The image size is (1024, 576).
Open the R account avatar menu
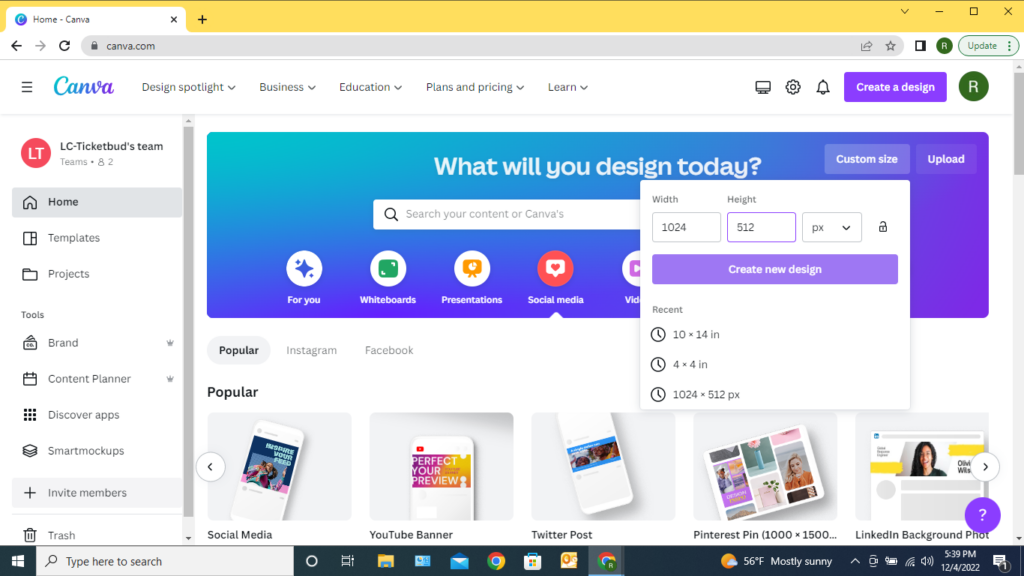click(973, 87)
